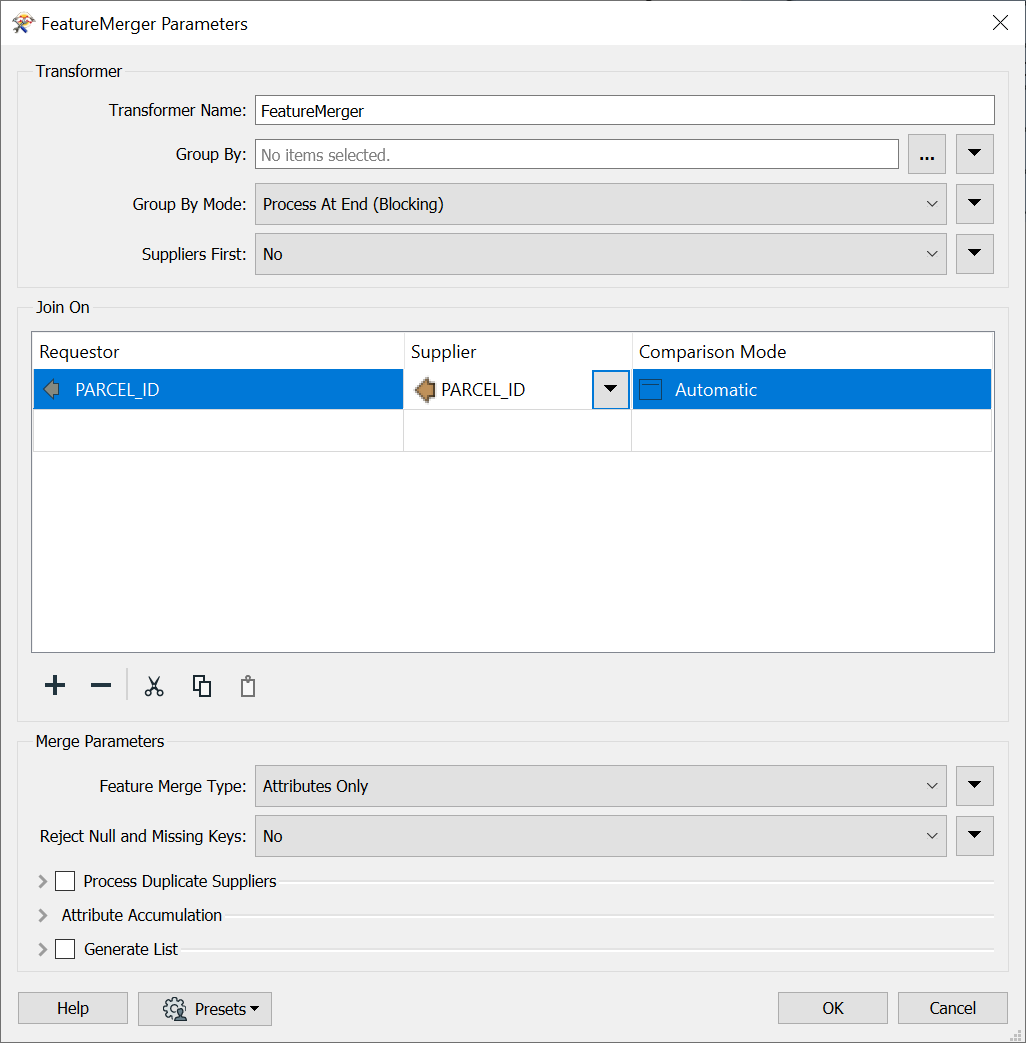This screenshot has height=1043, width=1026.
Task: Dismiss the dialog with Cancel
Action: coord(952,1008)
